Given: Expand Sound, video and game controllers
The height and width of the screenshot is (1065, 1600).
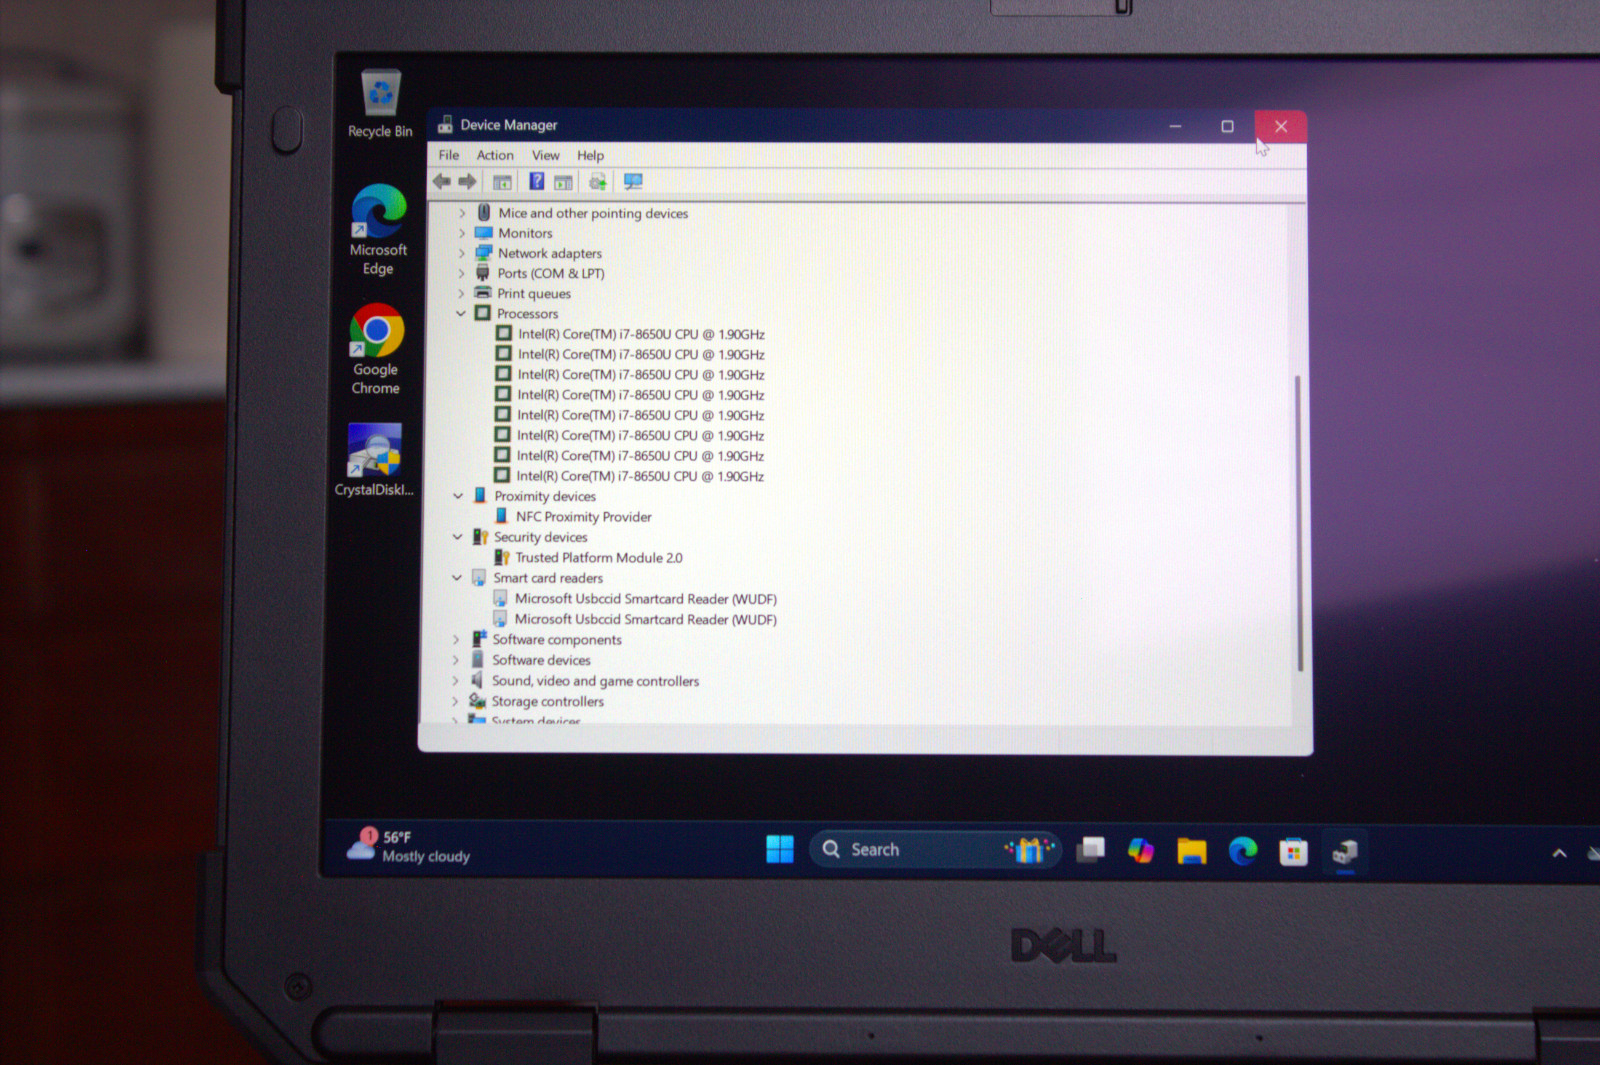Looking at the screenshot, I should 456,681.
